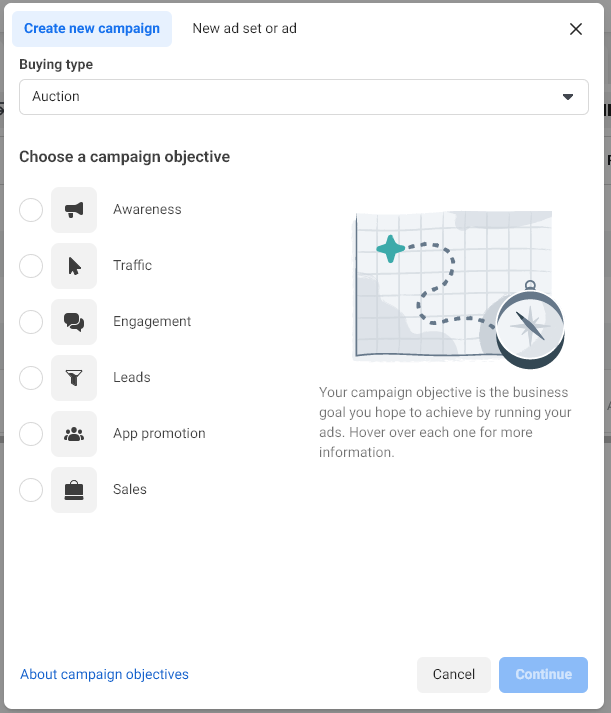
Task: Click the dropdown arrow beside Auction
Action: tap(568, 97)
